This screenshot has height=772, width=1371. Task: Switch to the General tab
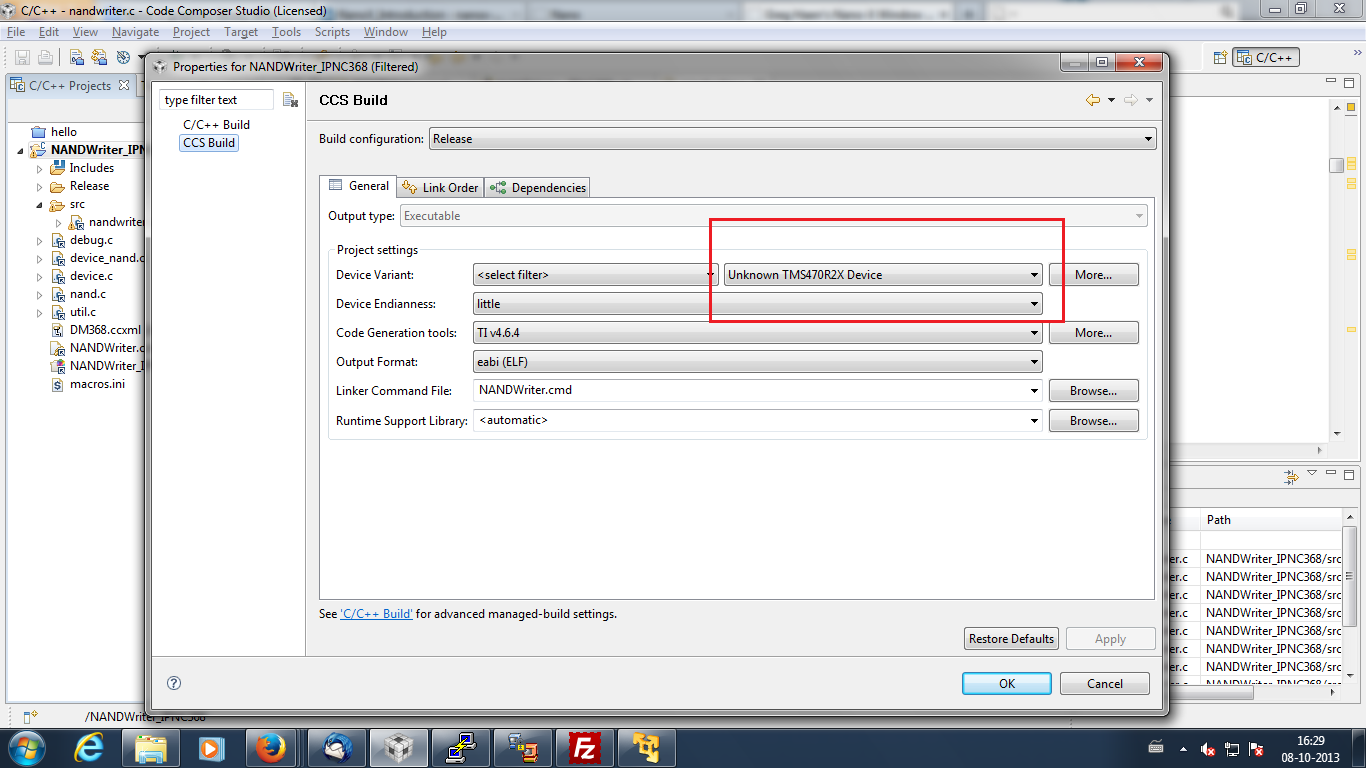coord(358,186)
